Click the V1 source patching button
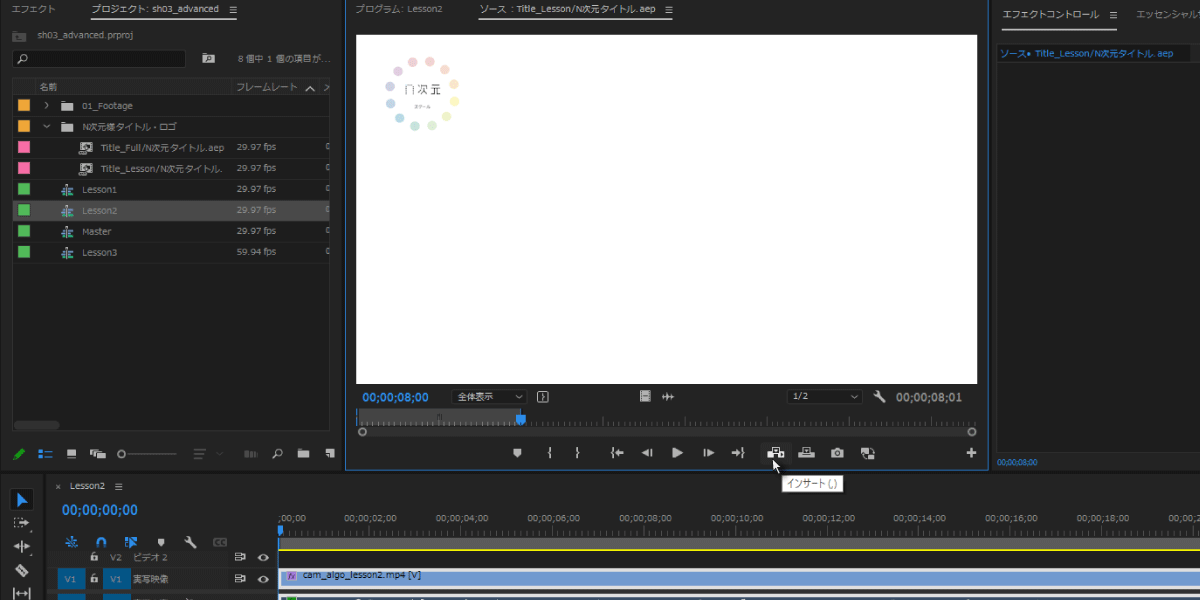The image size is (1200, 600). click(71, 579)
